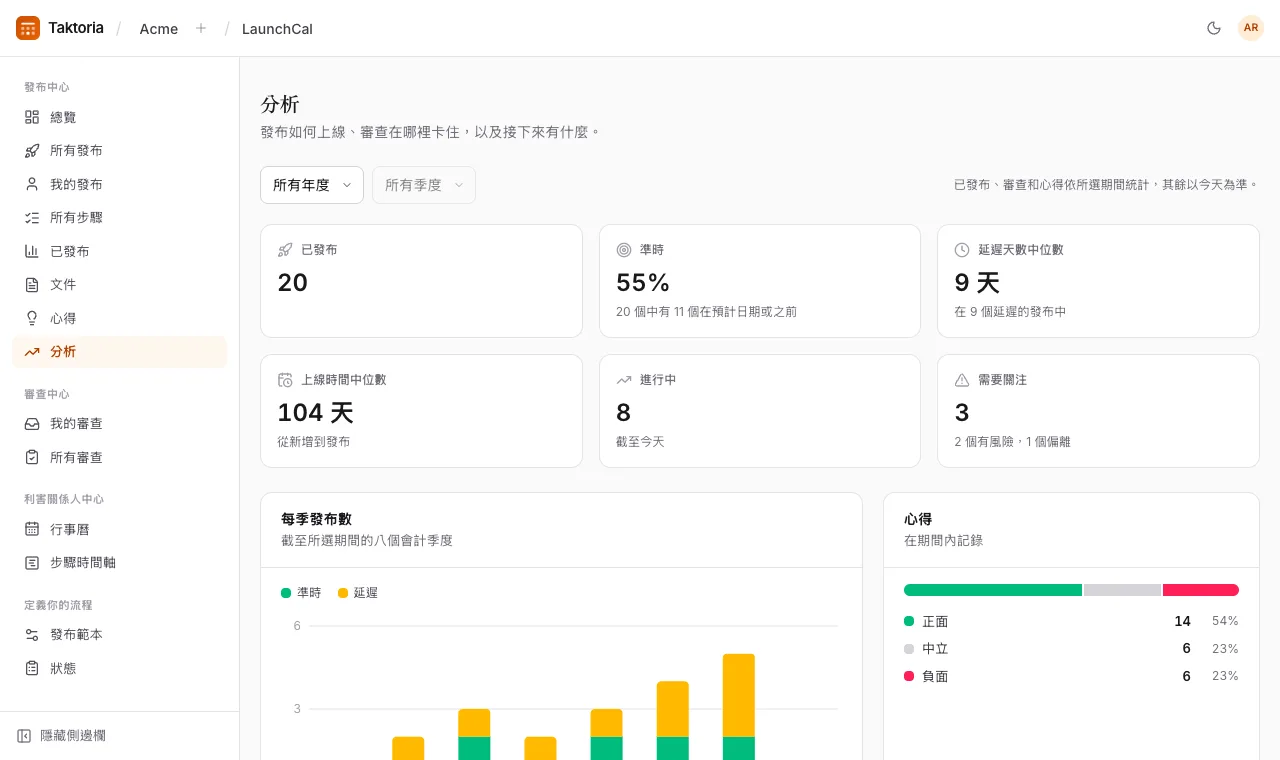Screen dimensions: 1280x760
Task: Click the 準時 55% stat card
Action: coord(760,281)
